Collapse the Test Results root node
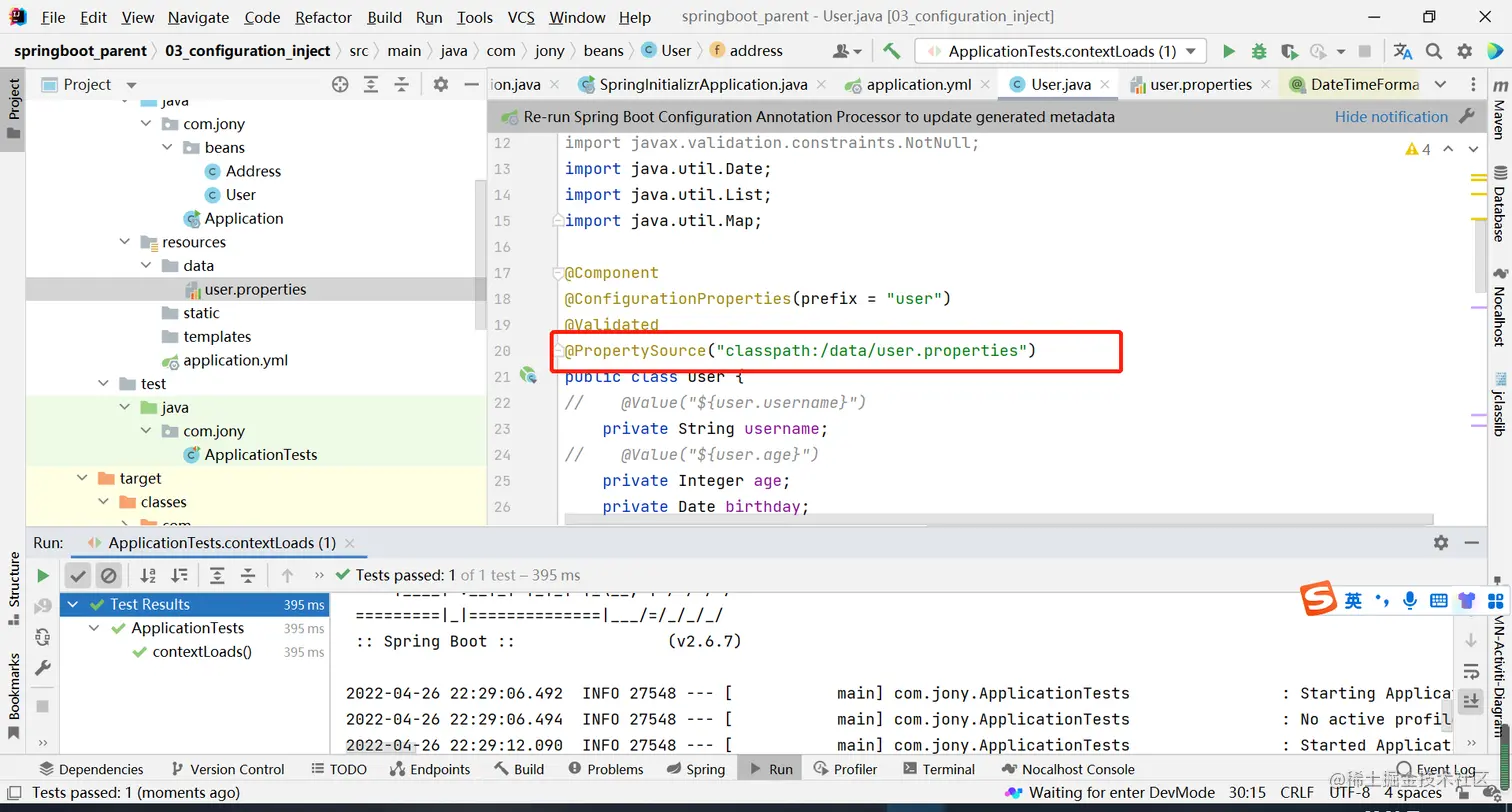Viewport: 1512px width, 812px height. (73, 604)
